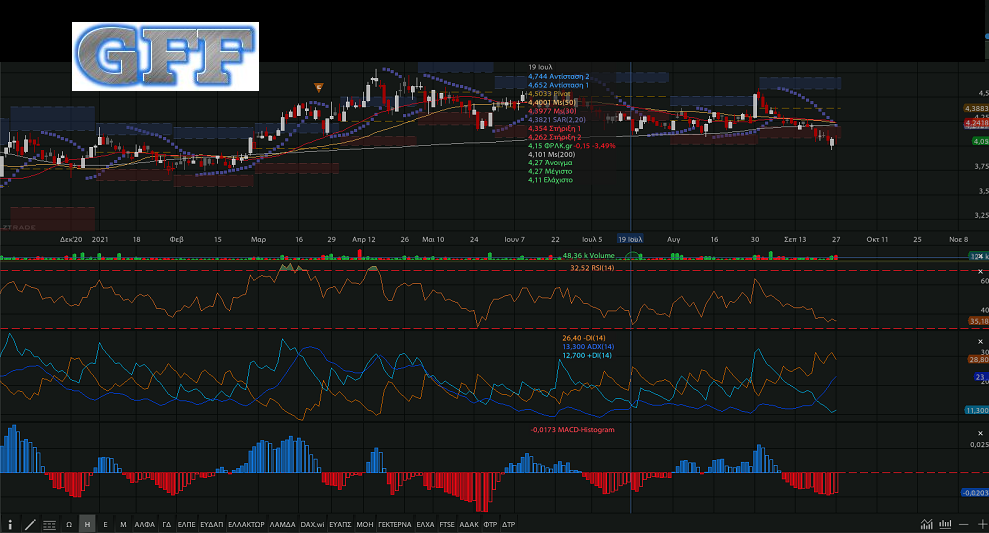This screenshot has width=989, height=533.
Task: Select the 4,11 Ελάχιστο label
Action: (x=550, y=180)
